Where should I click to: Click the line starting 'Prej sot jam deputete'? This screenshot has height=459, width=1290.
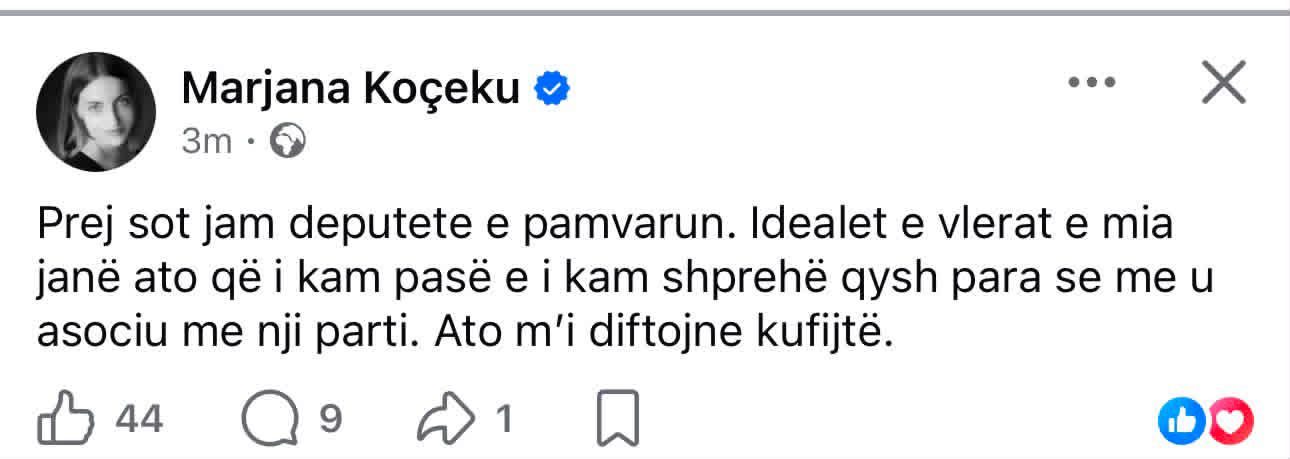604,224
